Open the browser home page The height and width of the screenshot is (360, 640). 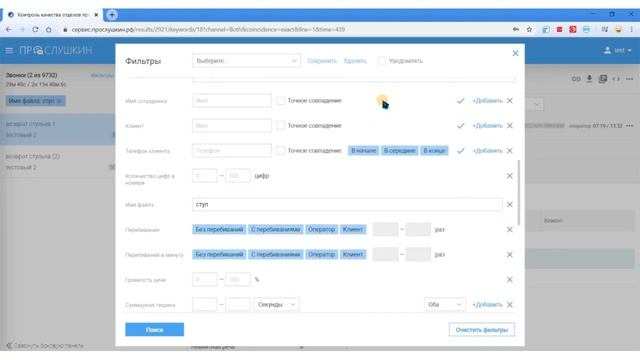(49, 29)
